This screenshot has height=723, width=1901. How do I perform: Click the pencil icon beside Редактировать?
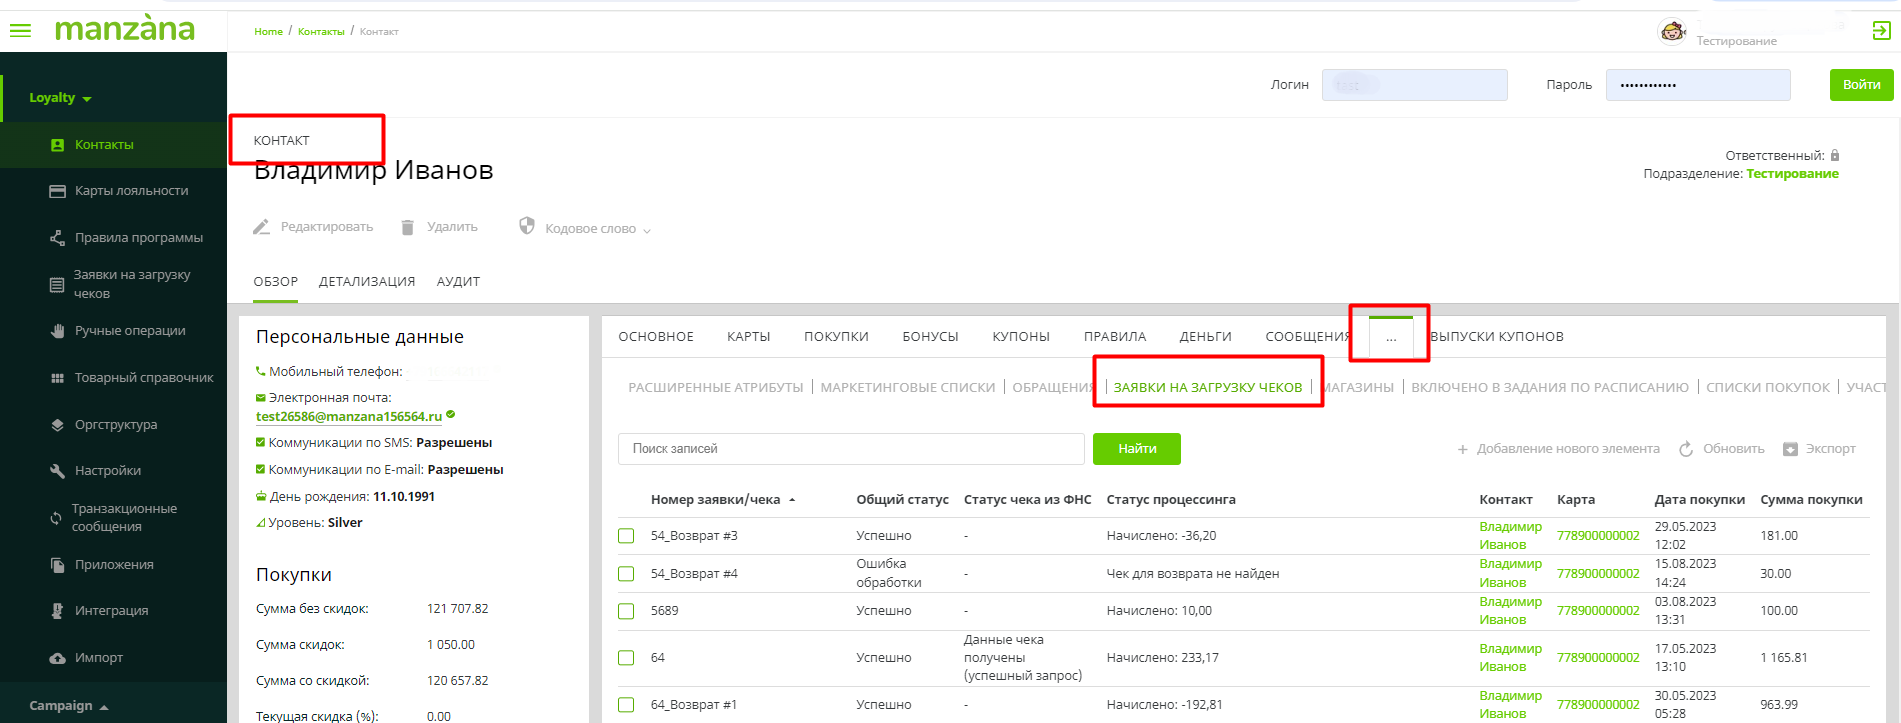point(262,227)
